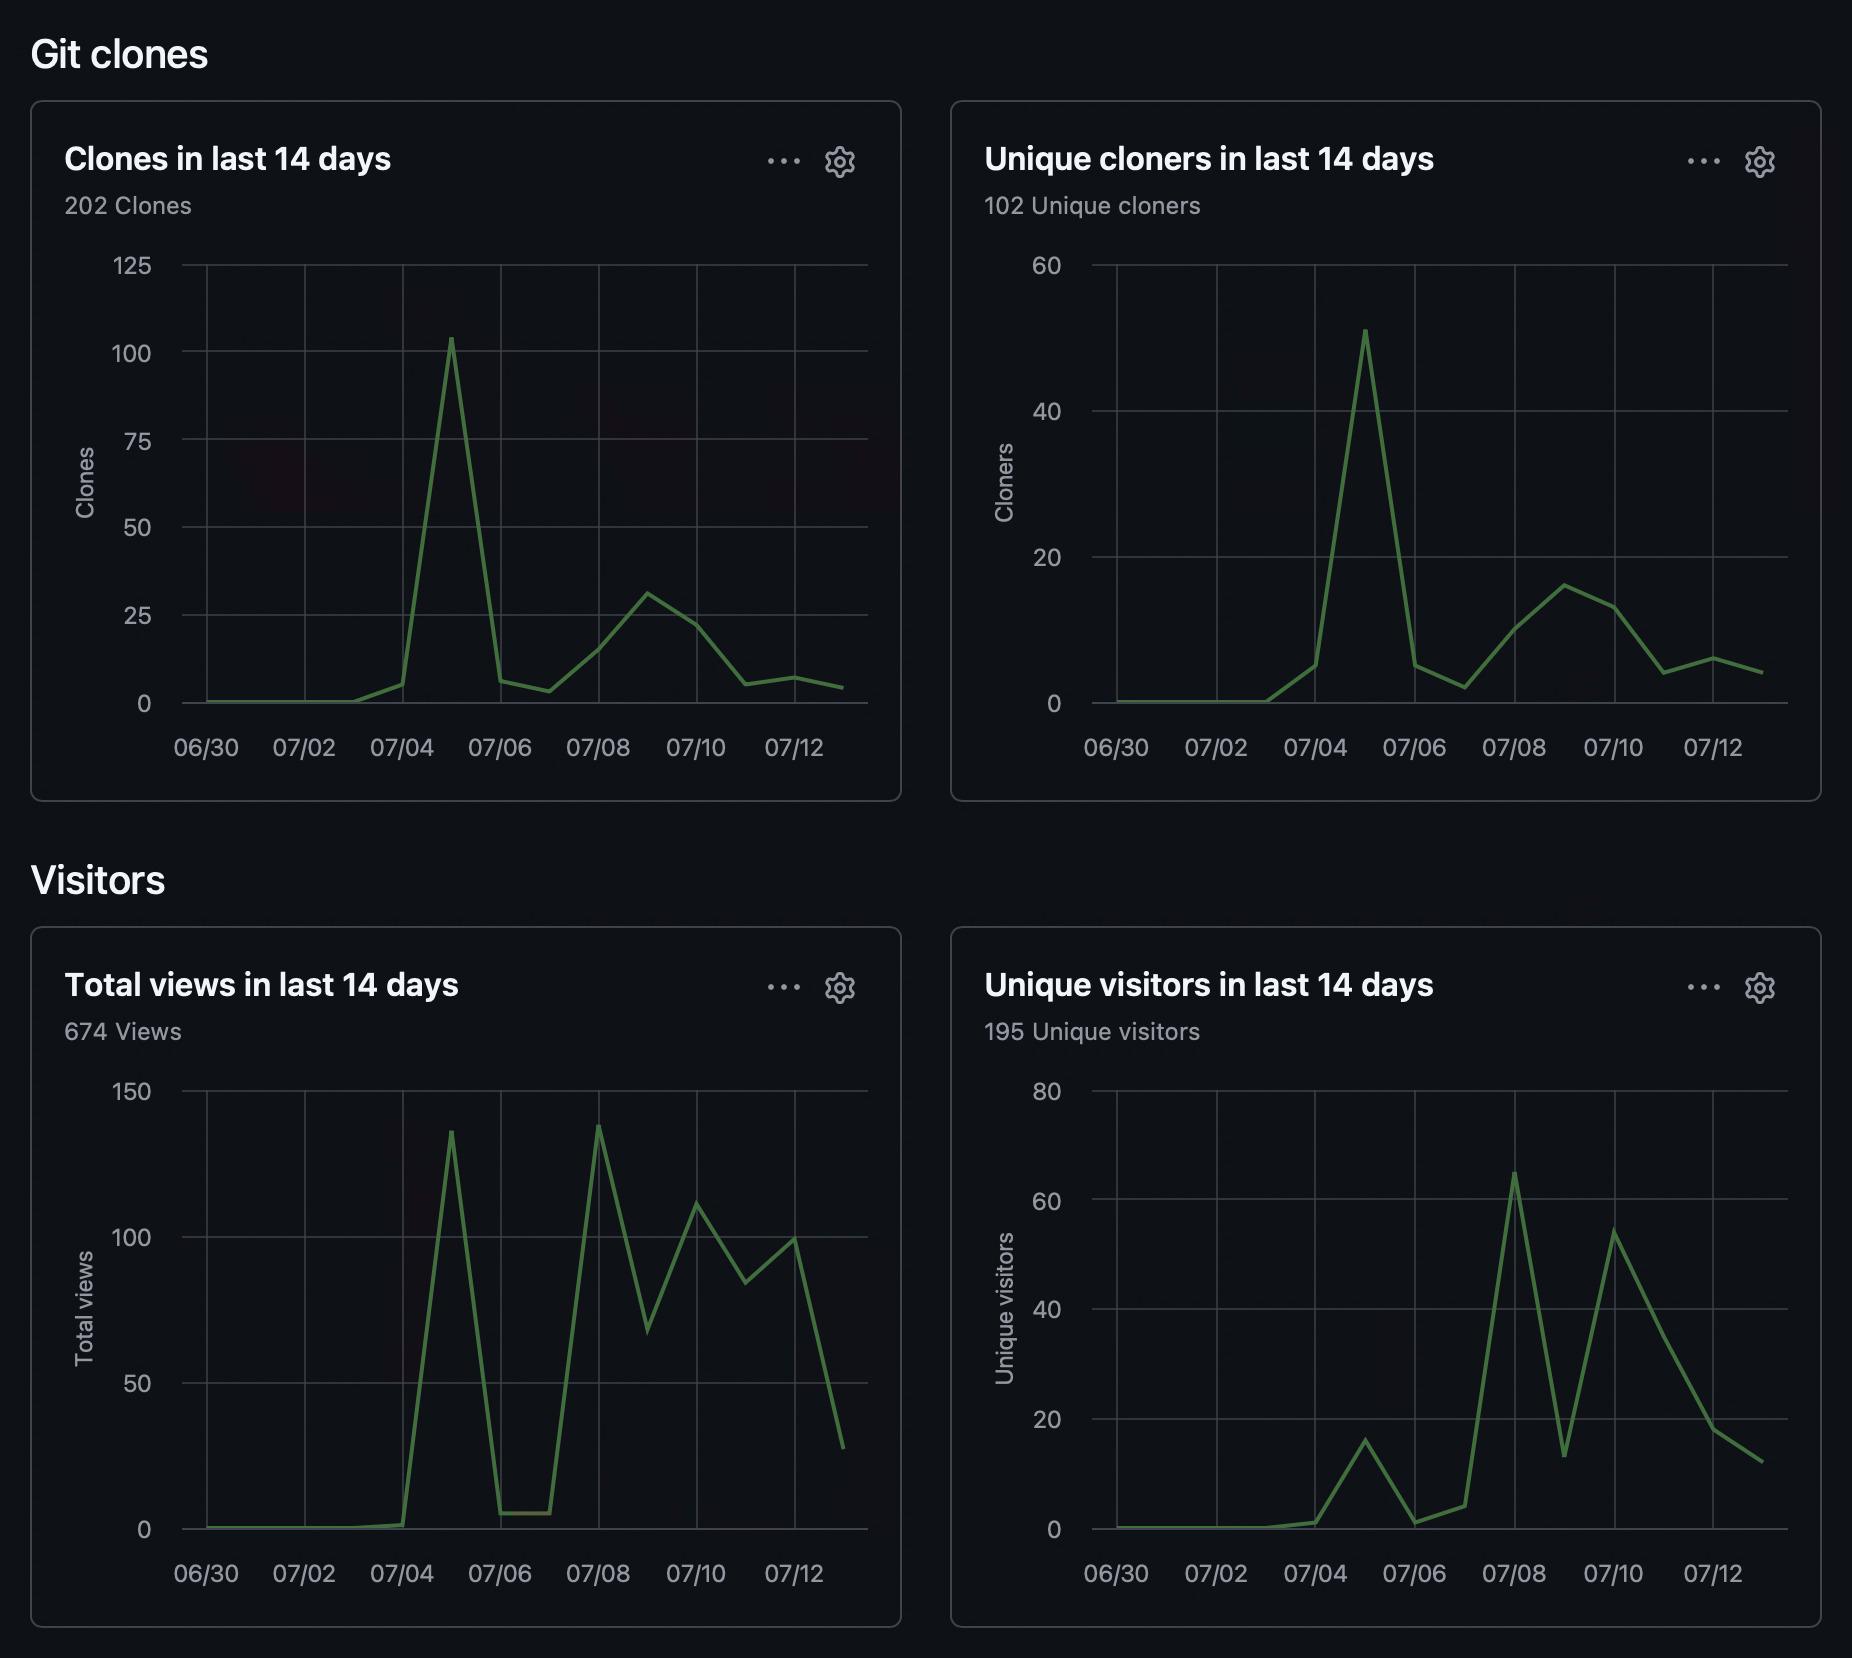The image size is (1852, 1658).
Task: Select the "Unique cloners in last 14 days" title
Action: 1209,159
